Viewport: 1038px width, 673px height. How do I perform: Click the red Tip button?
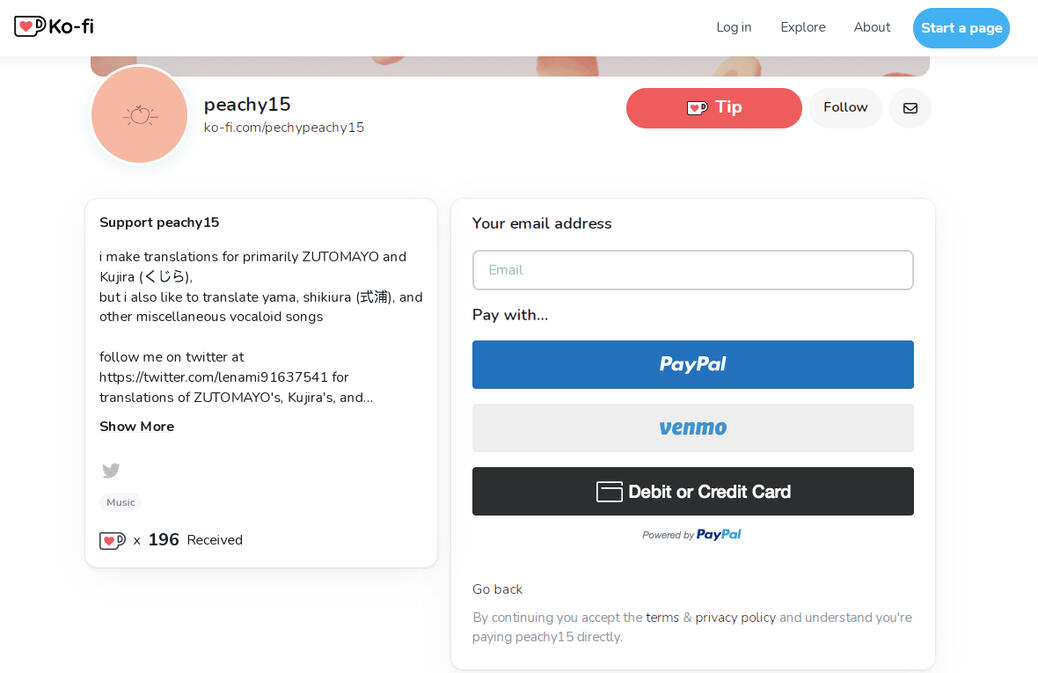click(714, 108)
